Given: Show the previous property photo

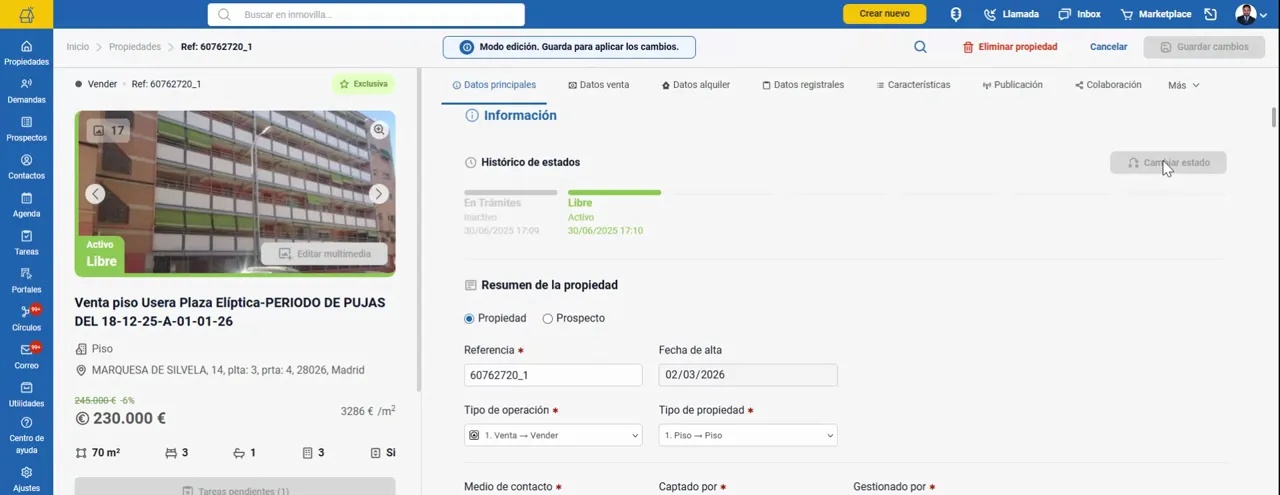Looking at the screenshot, I should point(94,194).
